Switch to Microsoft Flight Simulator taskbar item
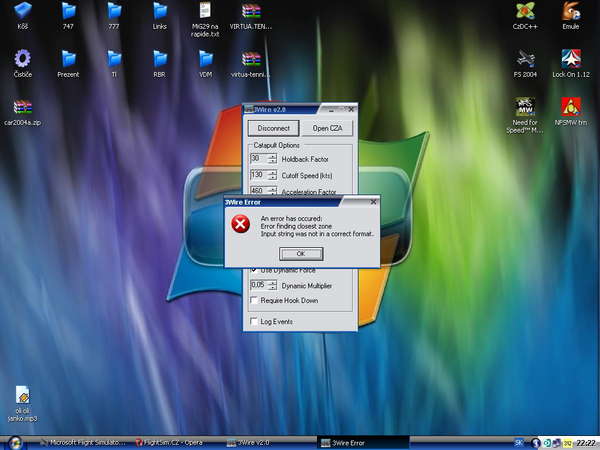The width and height of the screenshot is (600, 450). (83, 443)
